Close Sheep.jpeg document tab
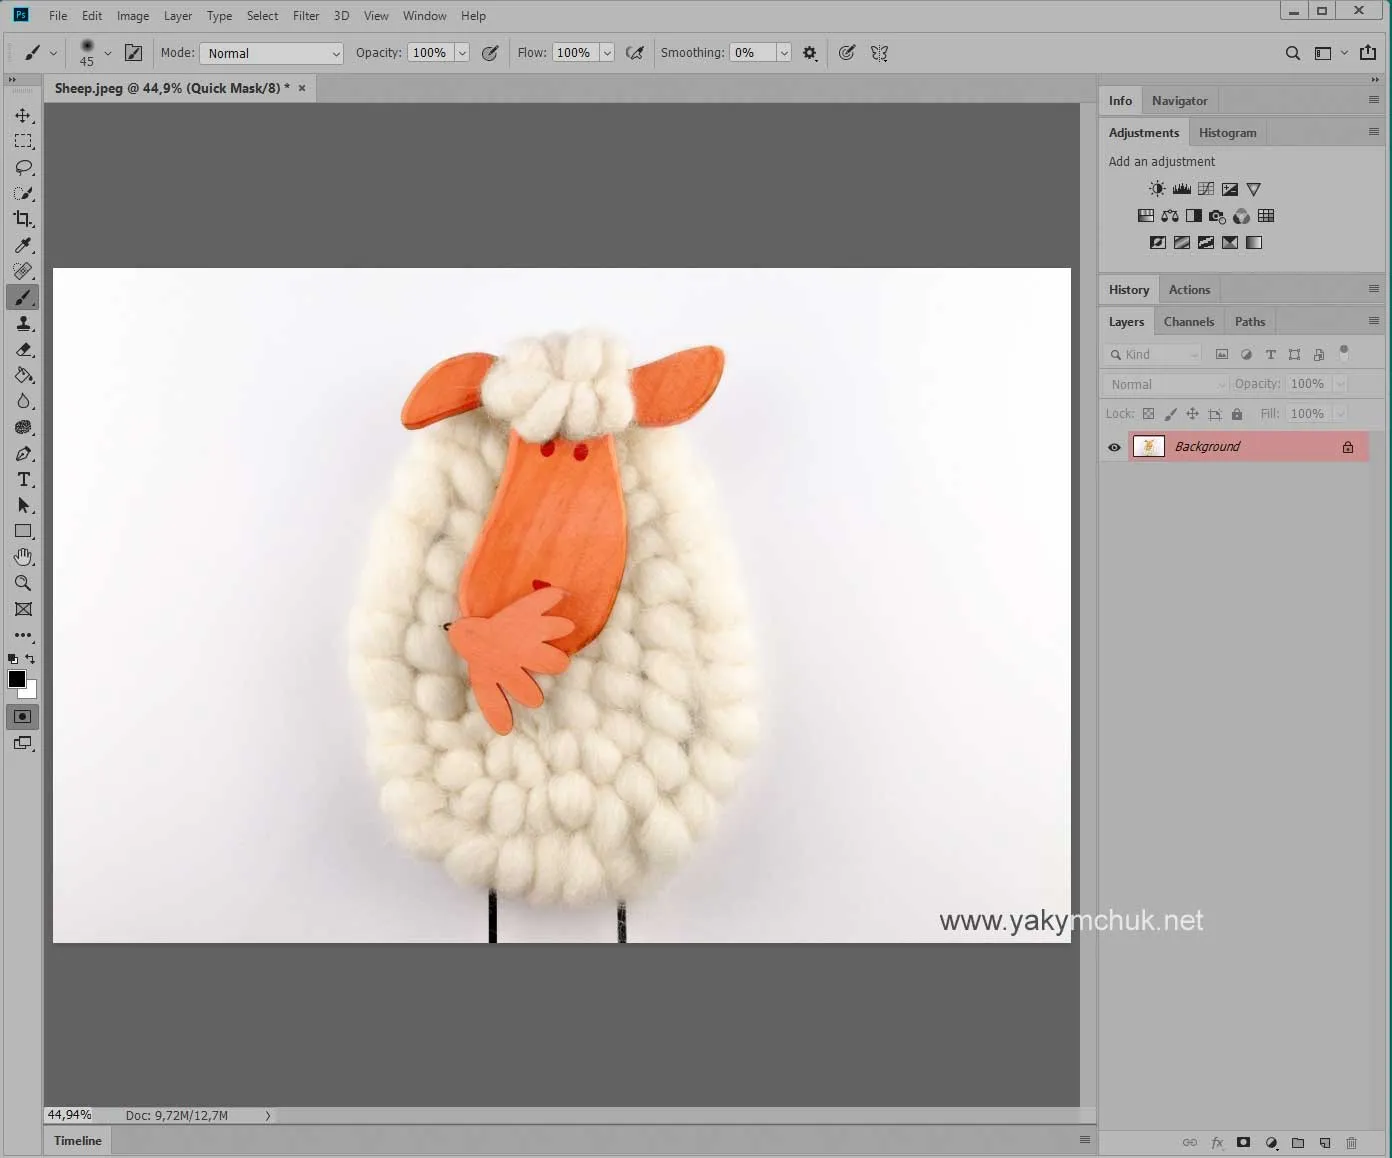This screenshot has height=1158, width=1392. pos(302,88)
